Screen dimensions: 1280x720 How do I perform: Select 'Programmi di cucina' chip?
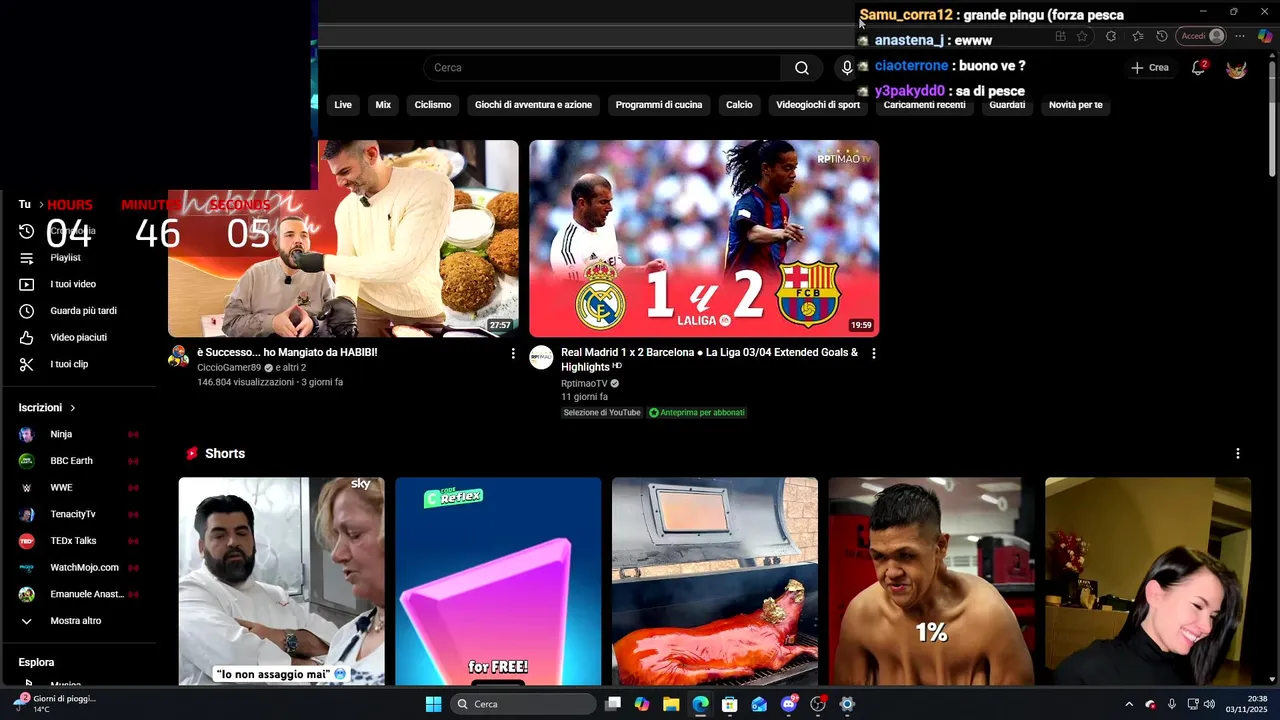[x=659, y=105]
